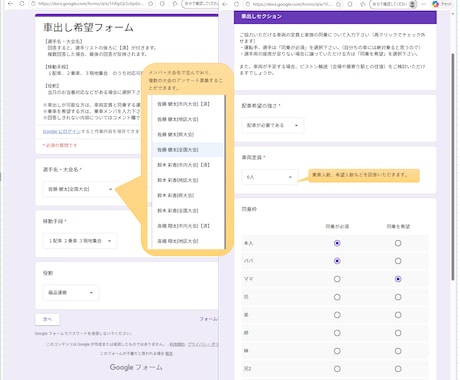Click the 車出しセクション header text
The width and height of the screenshot is (460, 380).
coord(262,16)
